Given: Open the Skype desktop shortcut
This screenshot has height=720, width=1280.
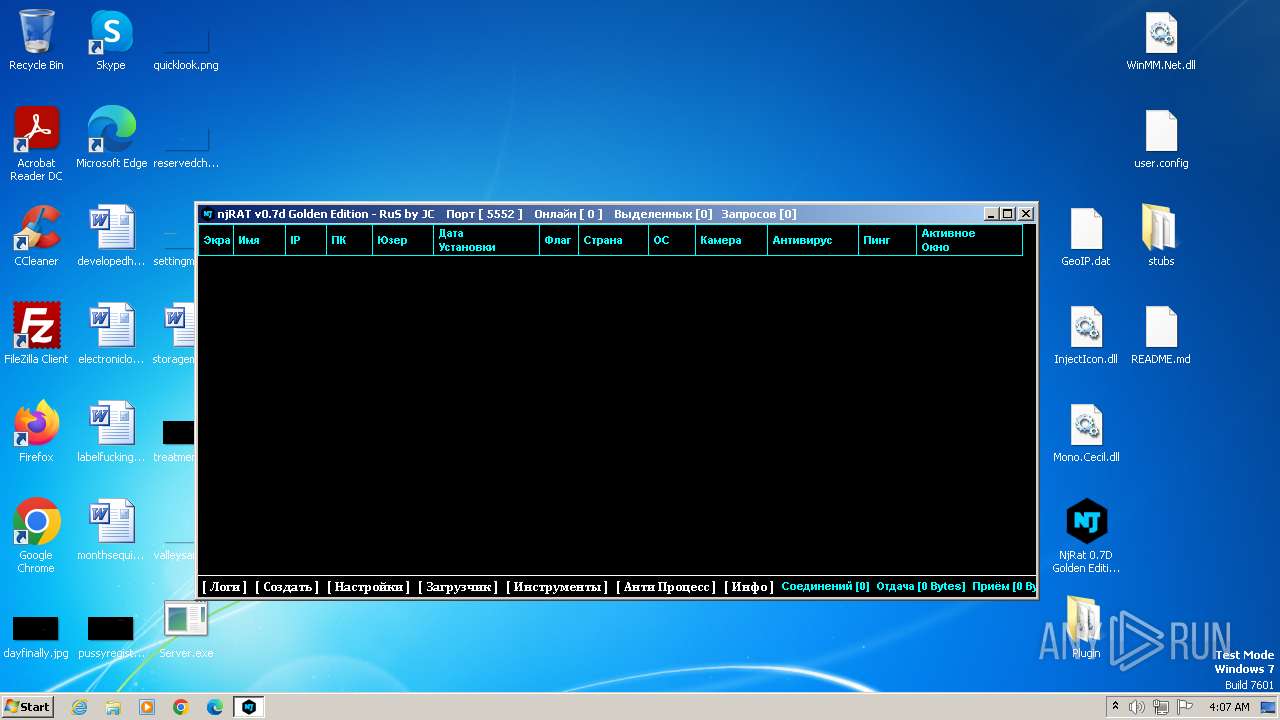Looking at the screenshot, I should pos(111,40).
